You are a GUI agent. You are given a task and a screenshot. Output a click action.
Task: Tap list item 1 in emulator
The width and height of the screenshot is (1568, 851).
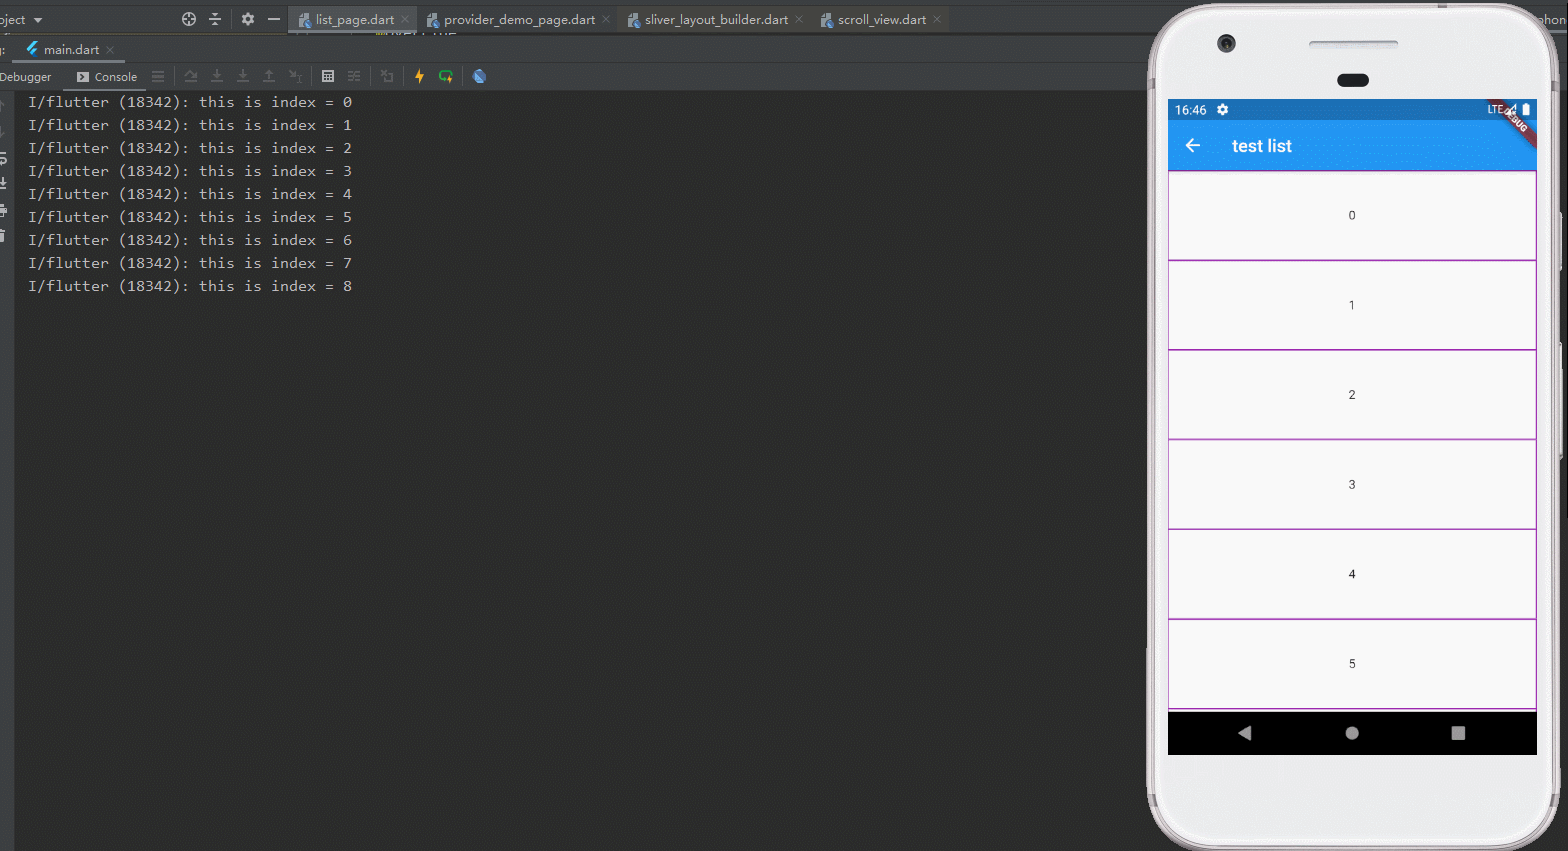(1352, 306)
